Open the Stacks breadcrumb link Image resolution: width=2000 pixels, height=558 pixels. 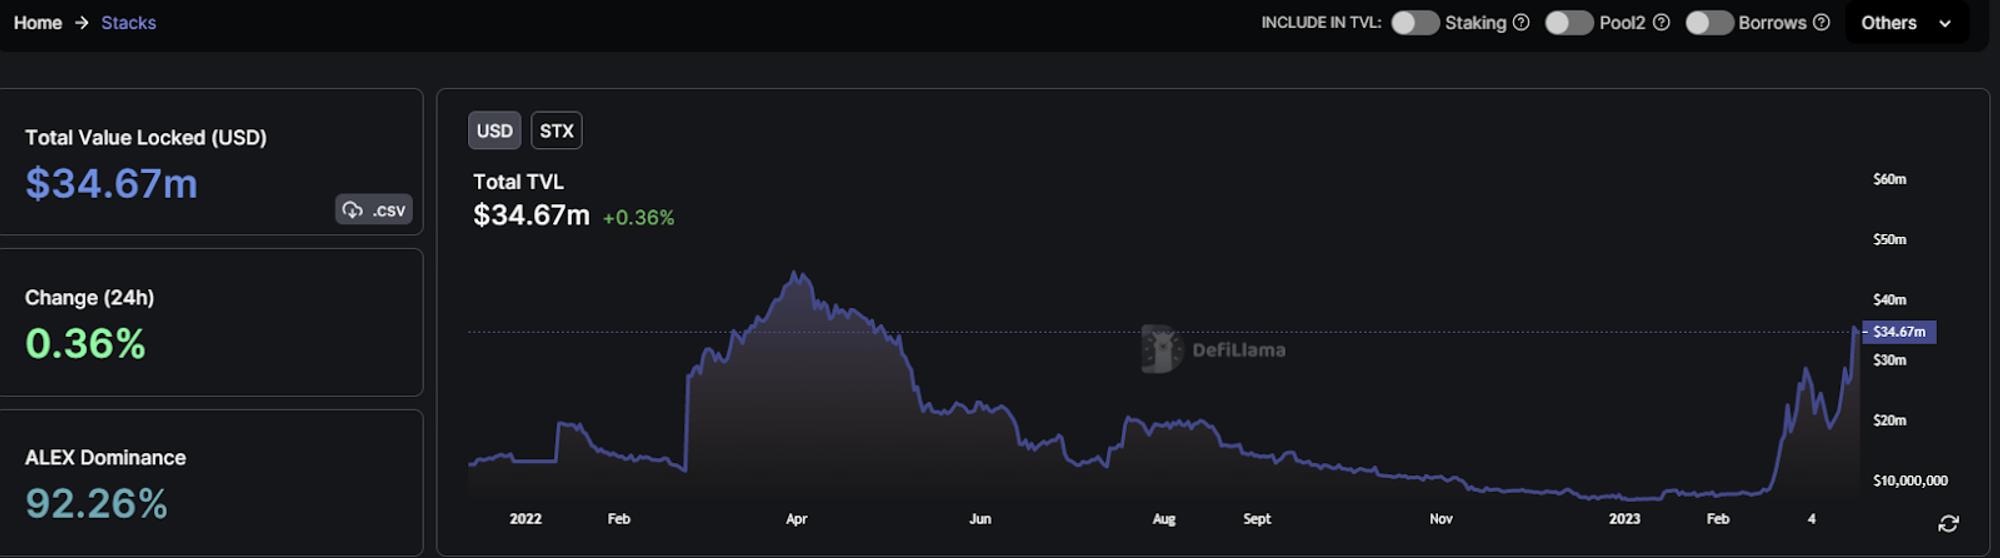click(128, 22)
